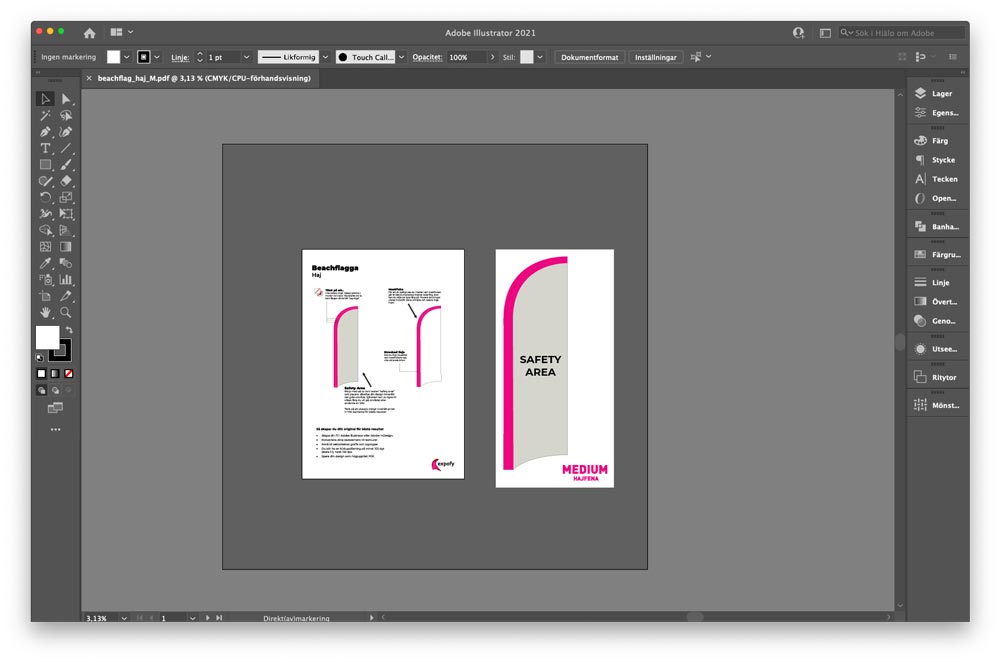This screenshot has height=662, width=1000.
Task: Select the Rectangle tool
Action: (x=45, y=164)
